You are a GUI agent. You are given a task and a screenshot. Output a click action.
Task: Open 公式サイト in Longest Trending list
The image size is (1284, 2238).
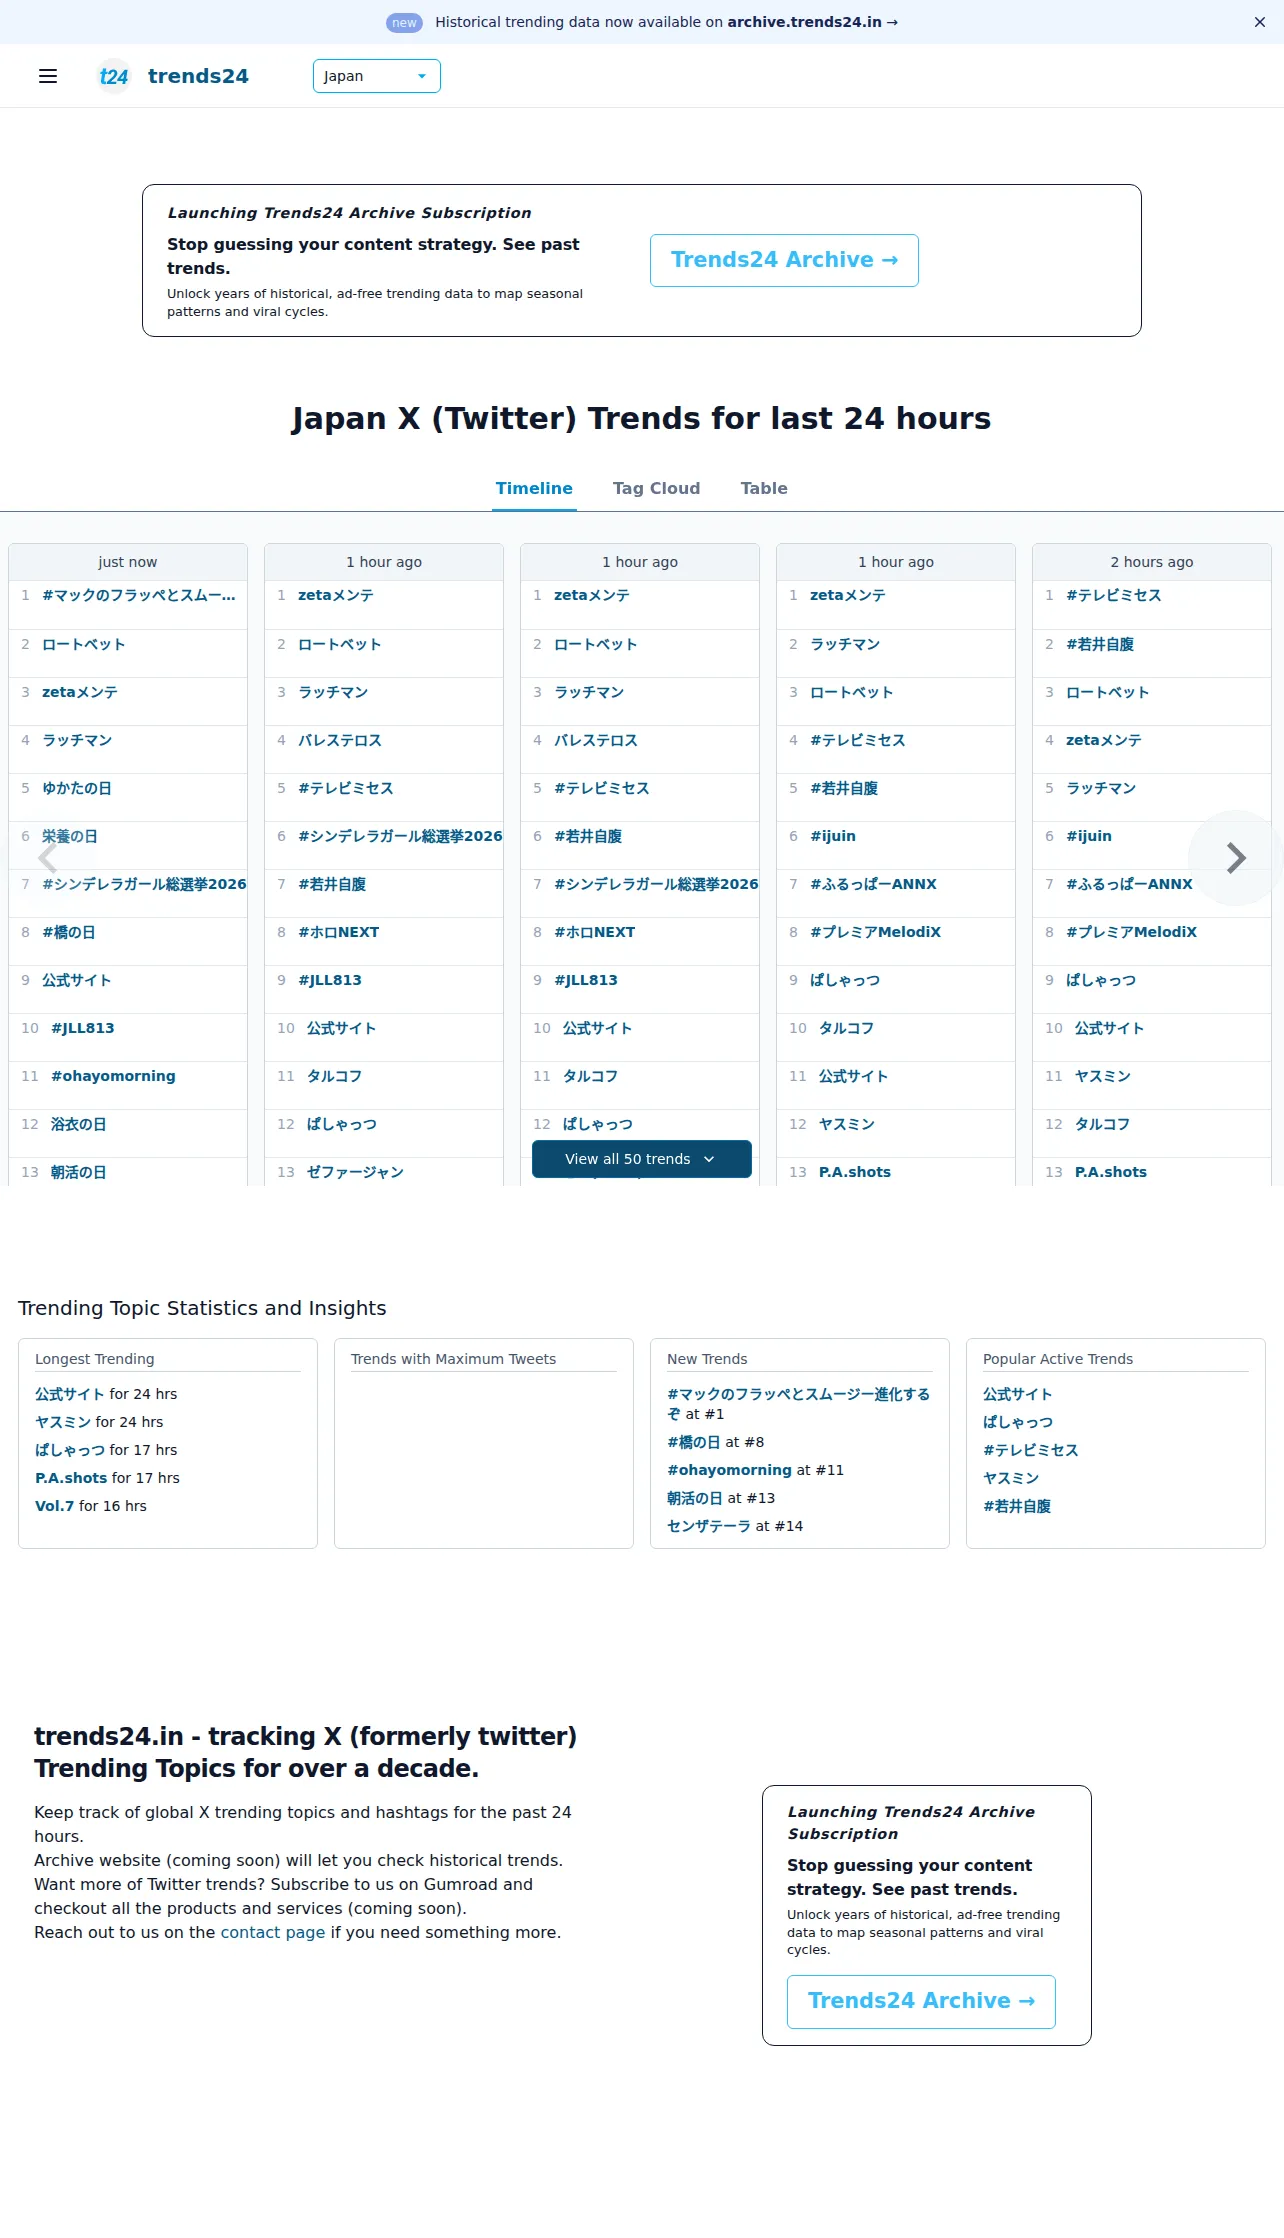(70, 1394)
